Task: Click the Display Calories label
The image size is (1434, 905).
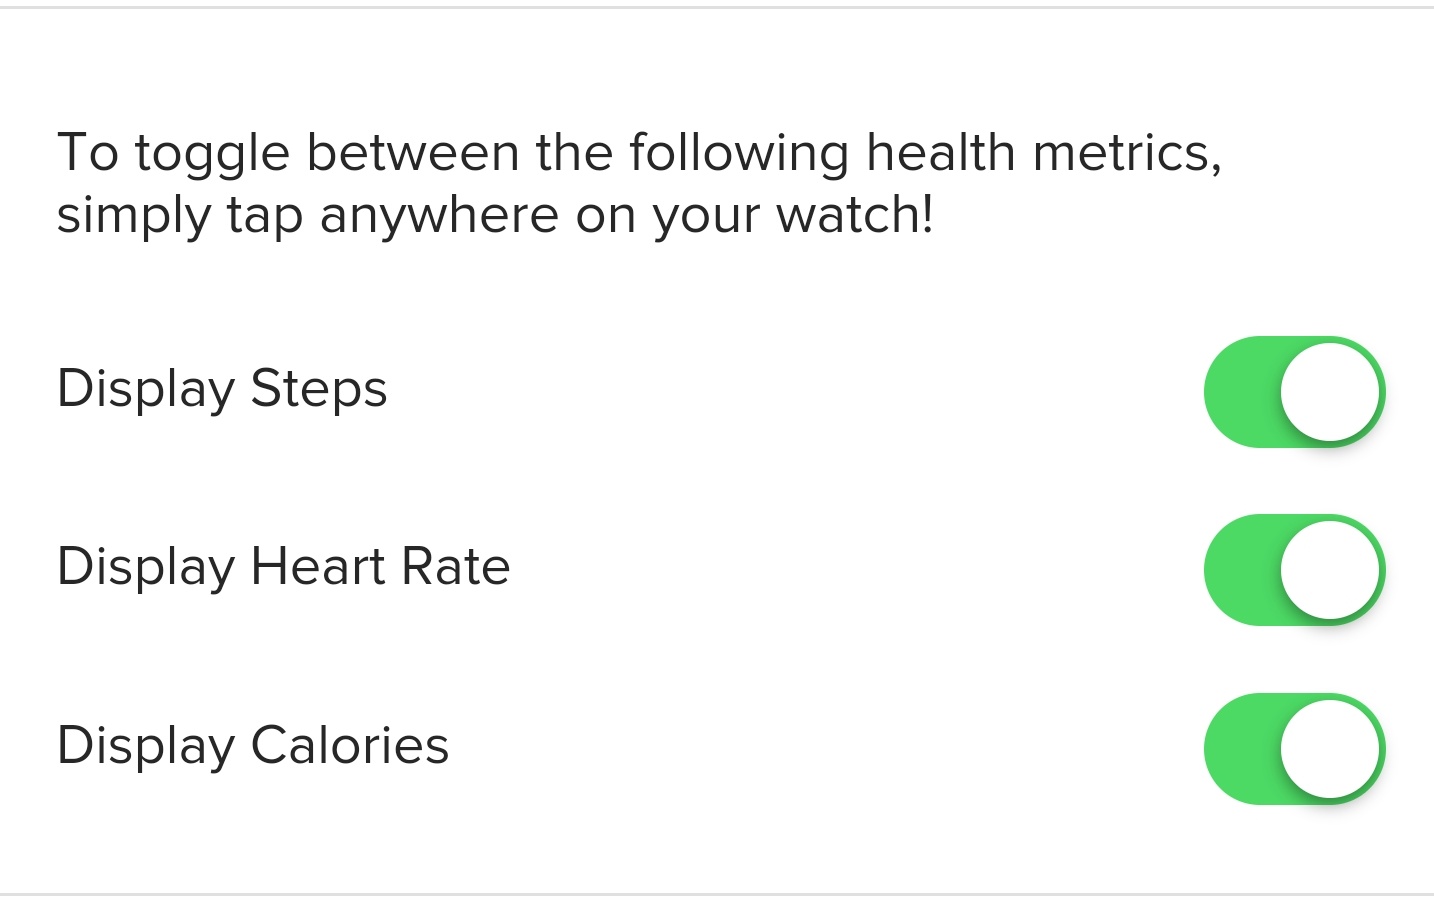Action: (252, 746)
